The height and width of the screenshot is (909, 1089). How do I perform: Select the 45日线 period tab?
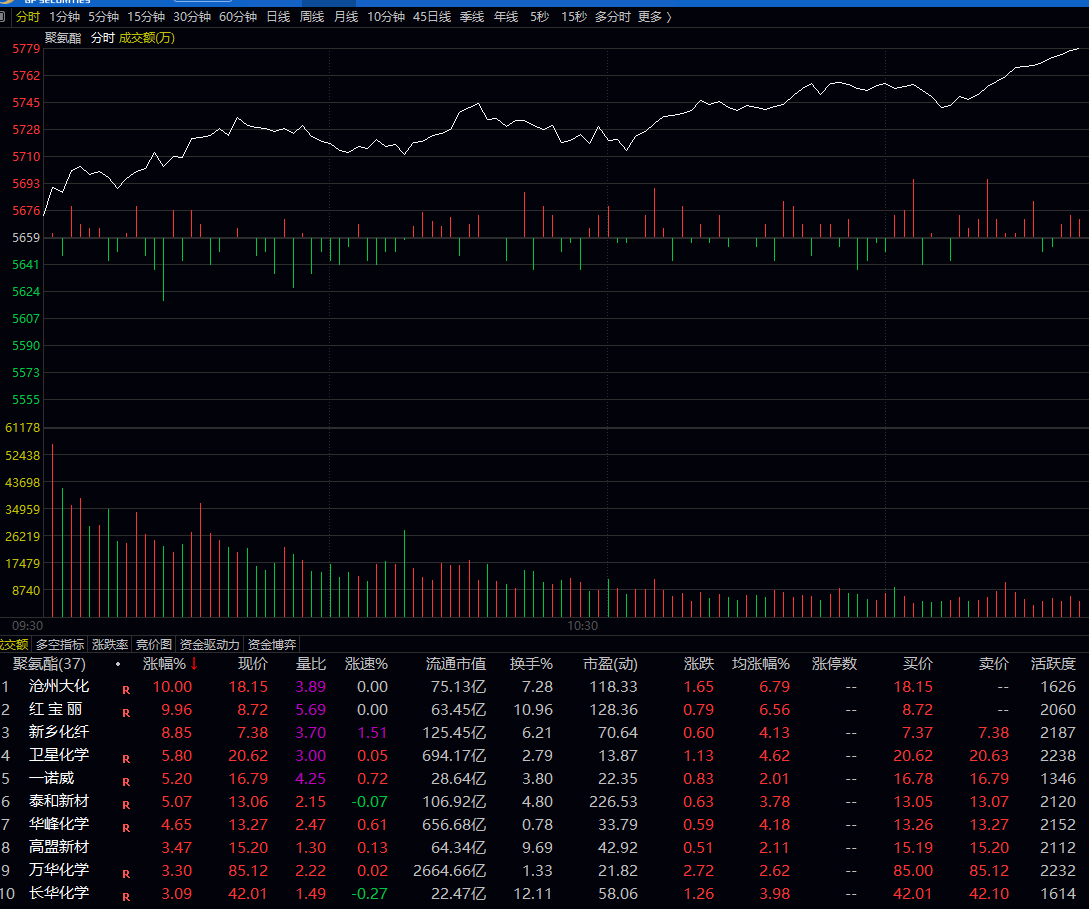[432, 17]
